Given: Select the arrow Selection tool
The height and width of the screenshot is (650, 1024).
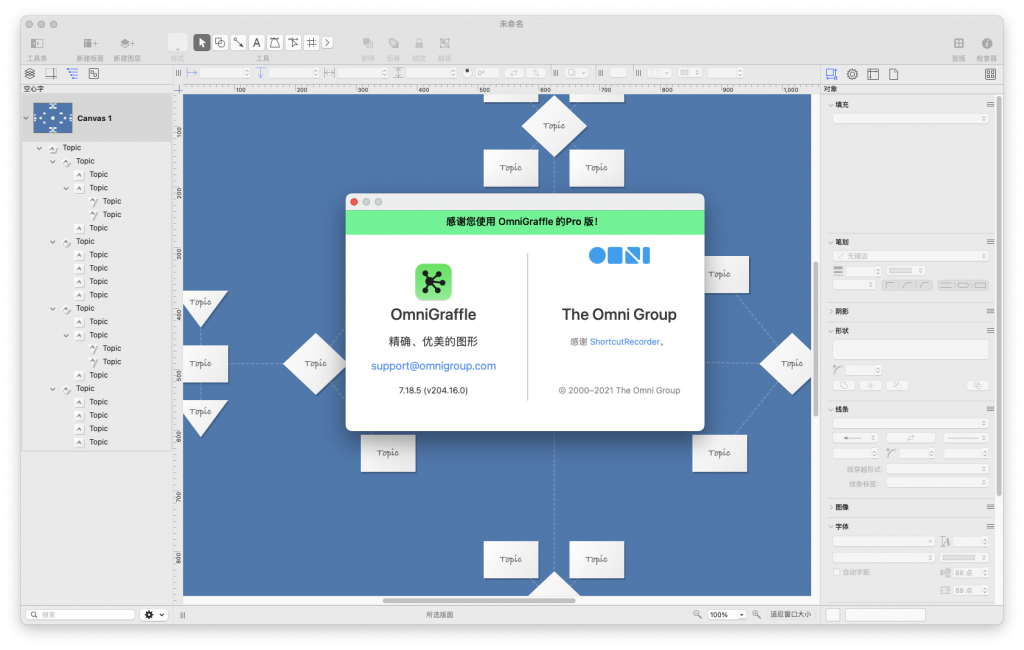Looking at the screenshot, I should pos(202,42).
